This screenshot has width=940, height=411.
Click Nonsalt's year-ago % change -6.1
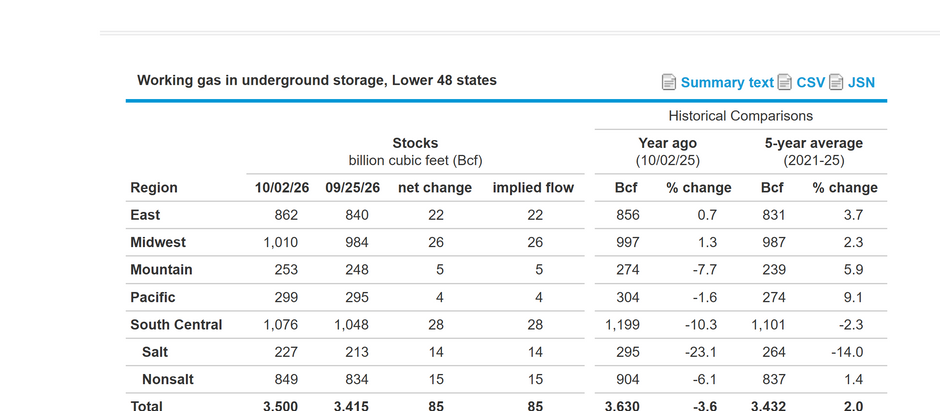[x=704, y=380]
